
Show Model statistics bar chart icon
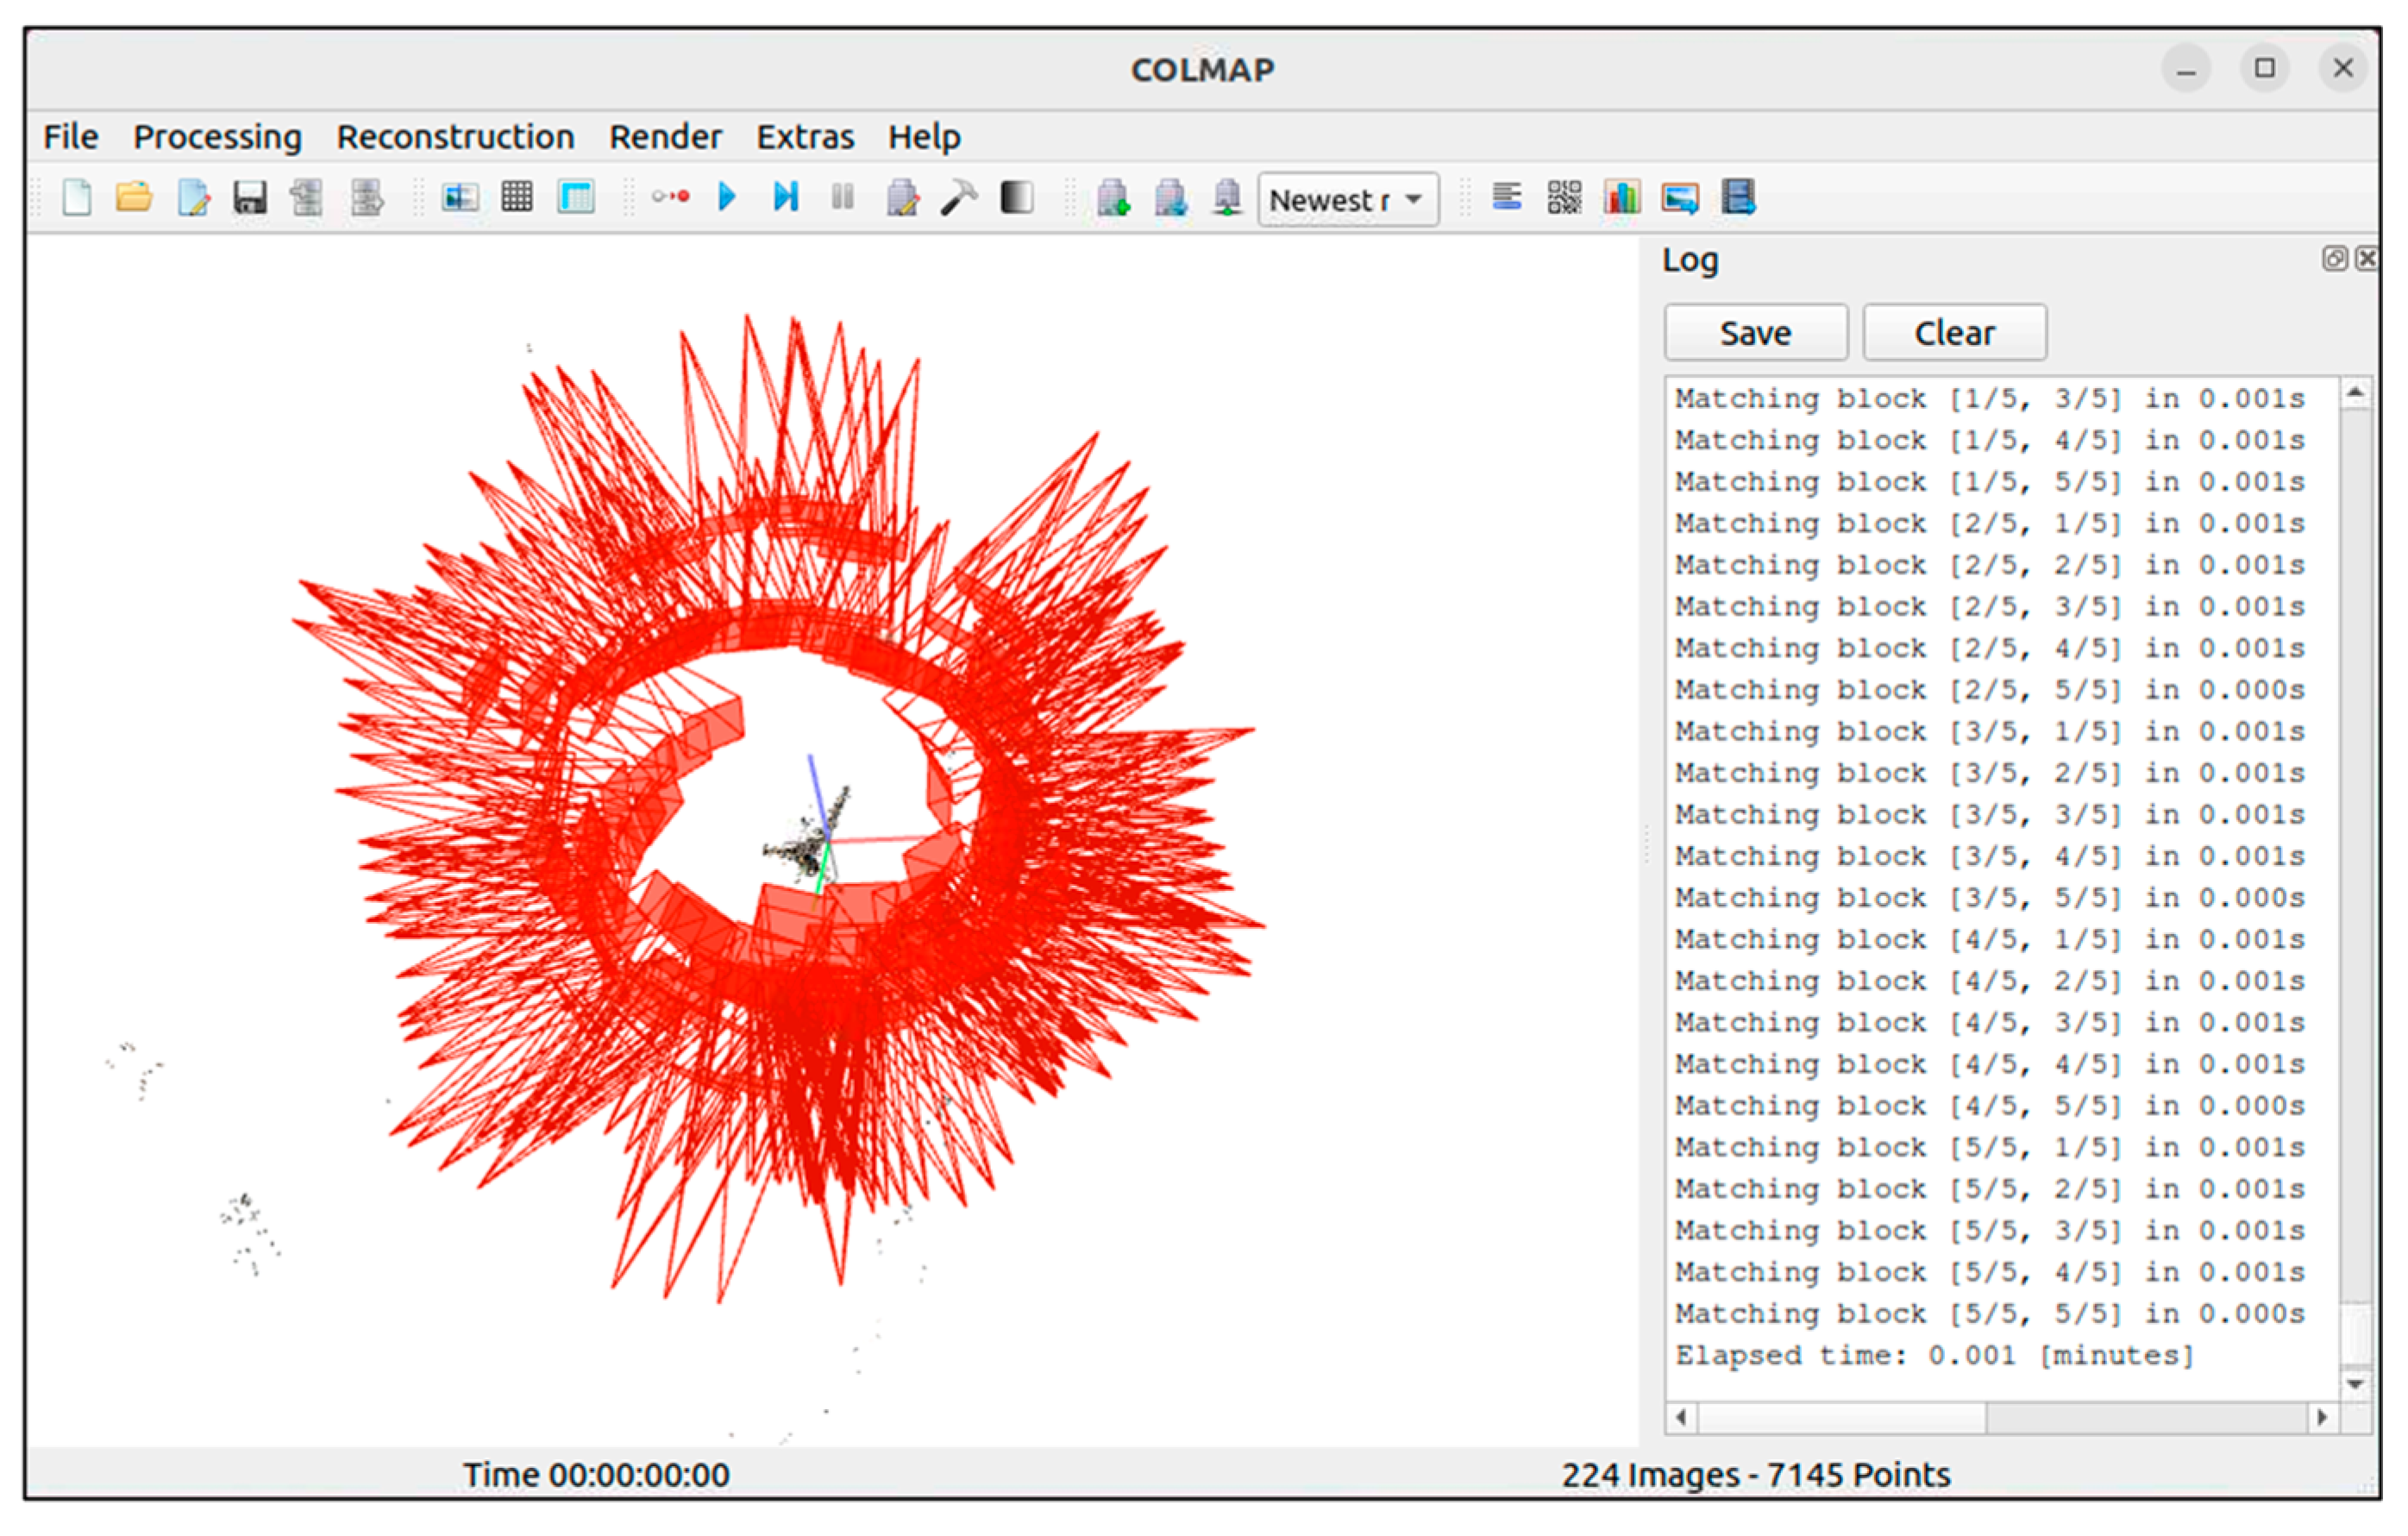pyautogui.click(x=1622, y=197)
